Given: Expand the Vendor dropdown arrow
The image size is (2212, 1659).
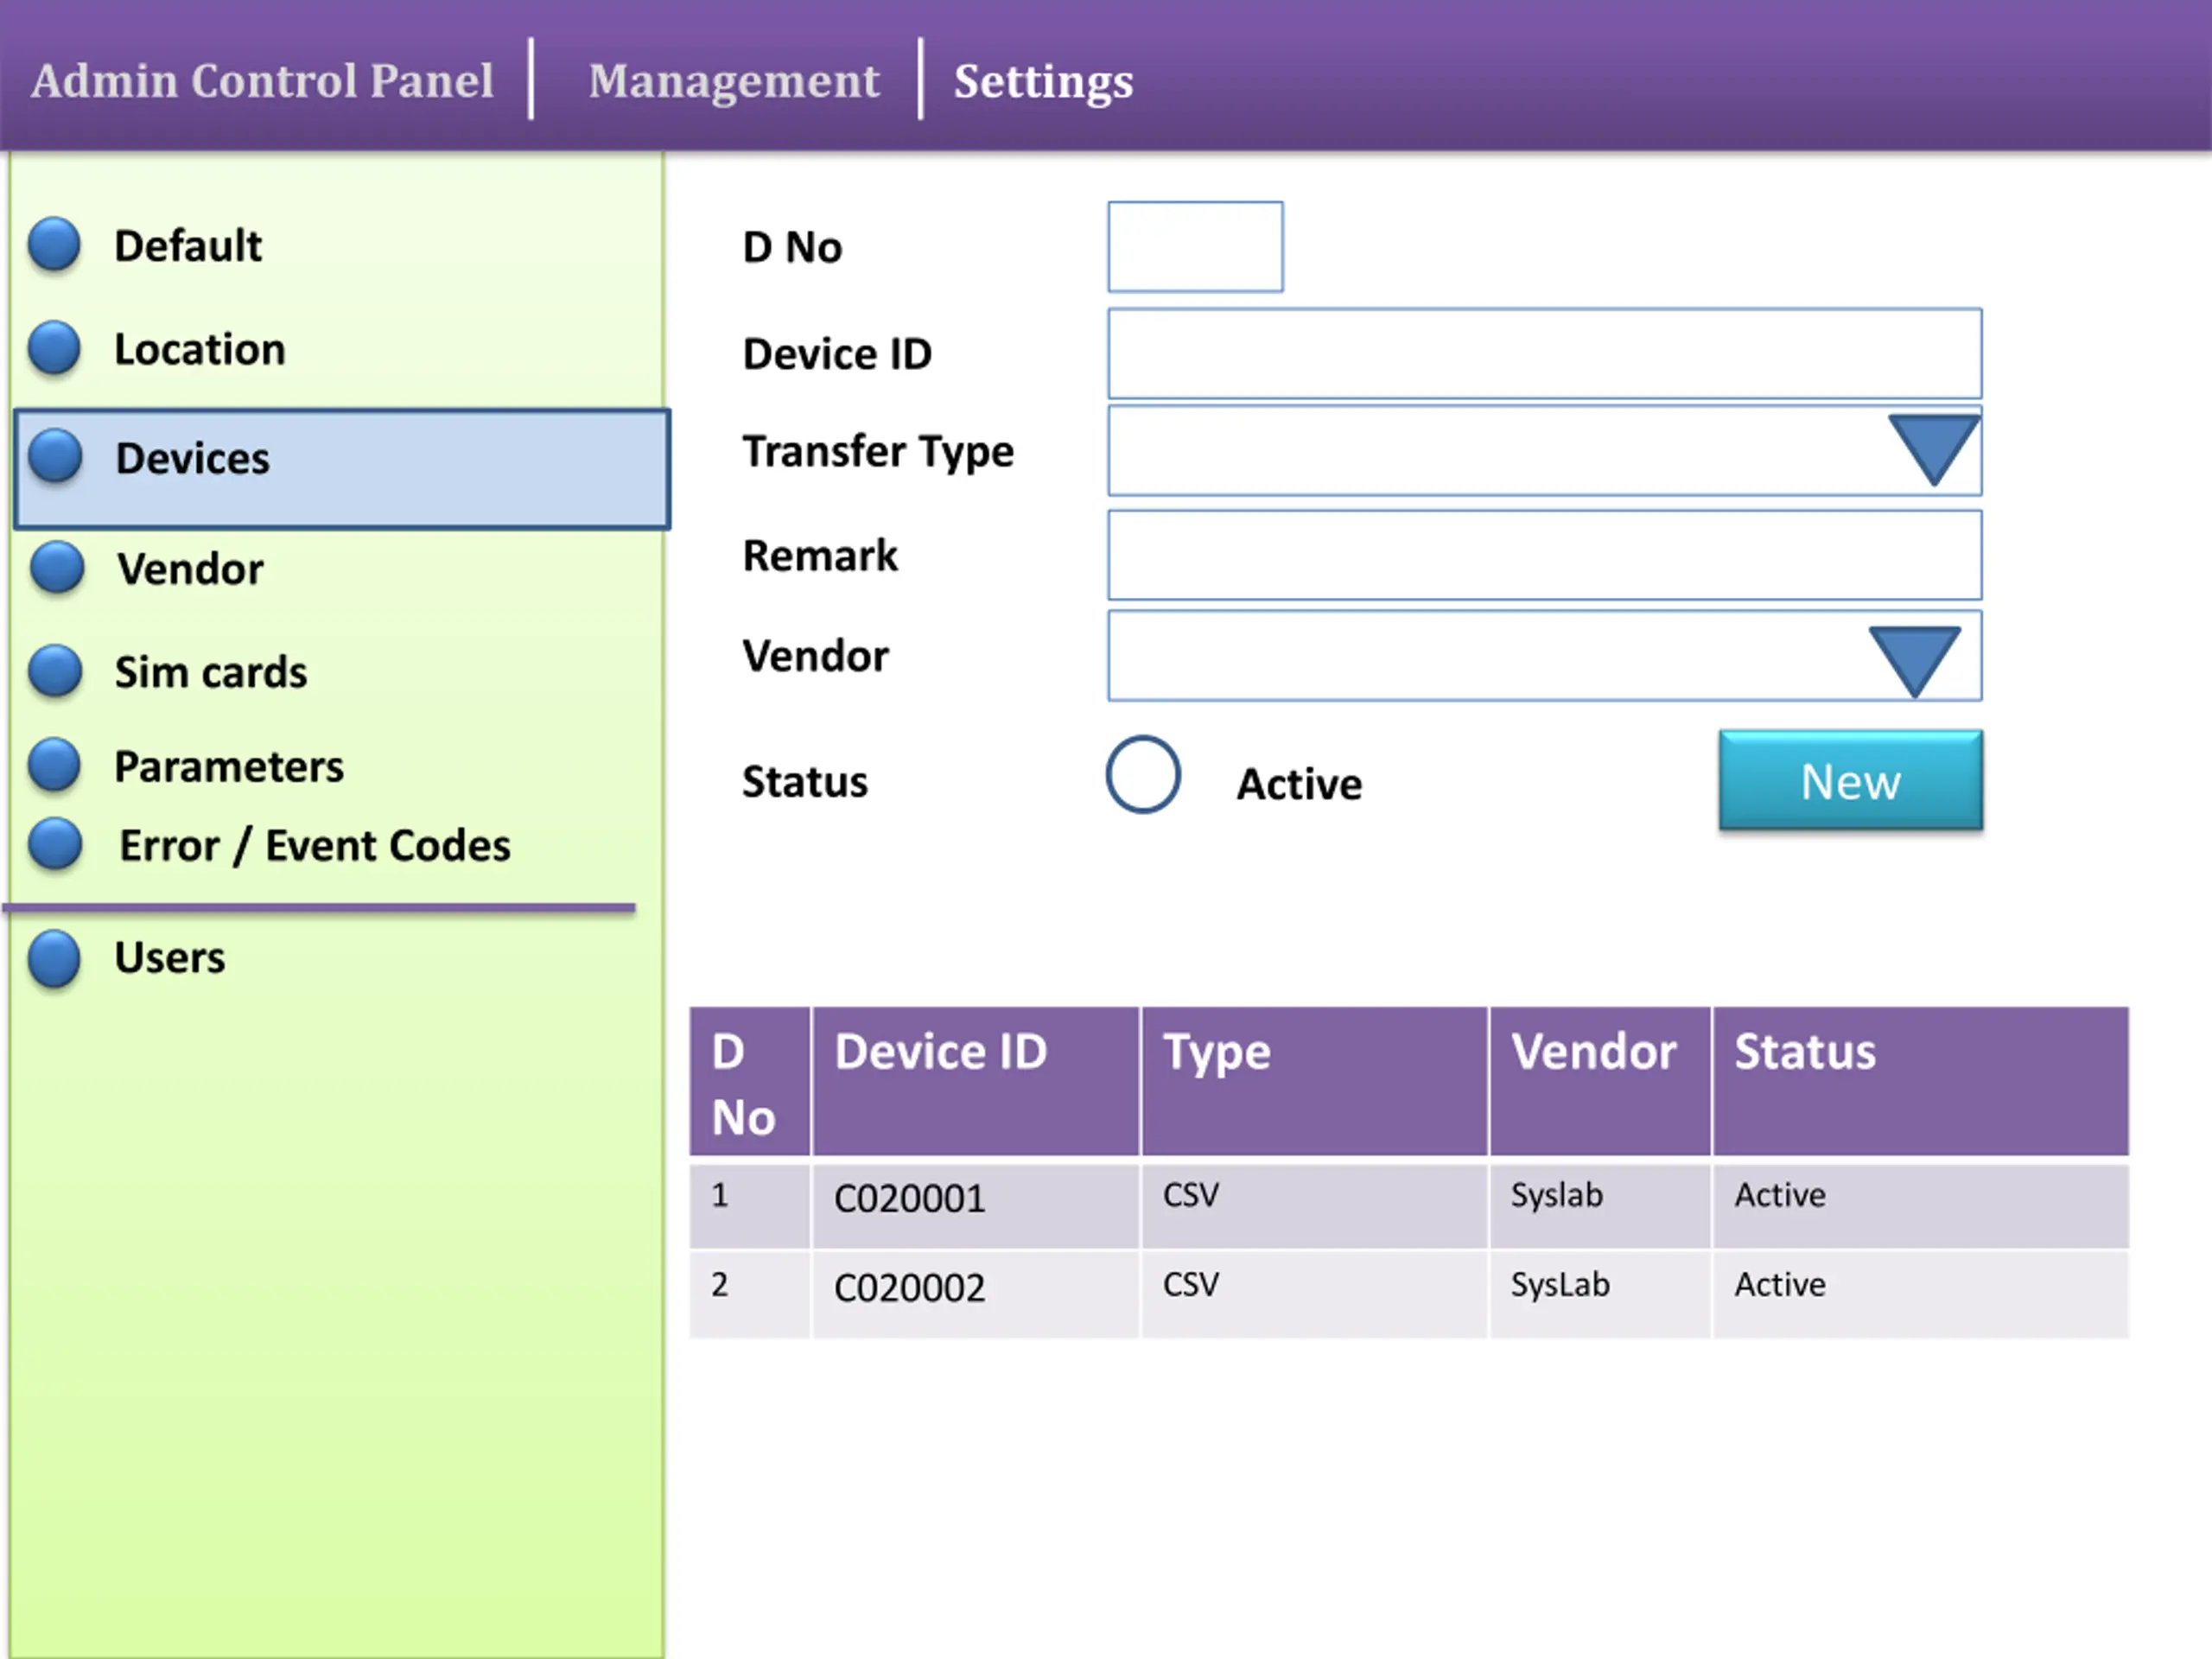Looking at the screenshot, I should click(x=1913, y=659).
